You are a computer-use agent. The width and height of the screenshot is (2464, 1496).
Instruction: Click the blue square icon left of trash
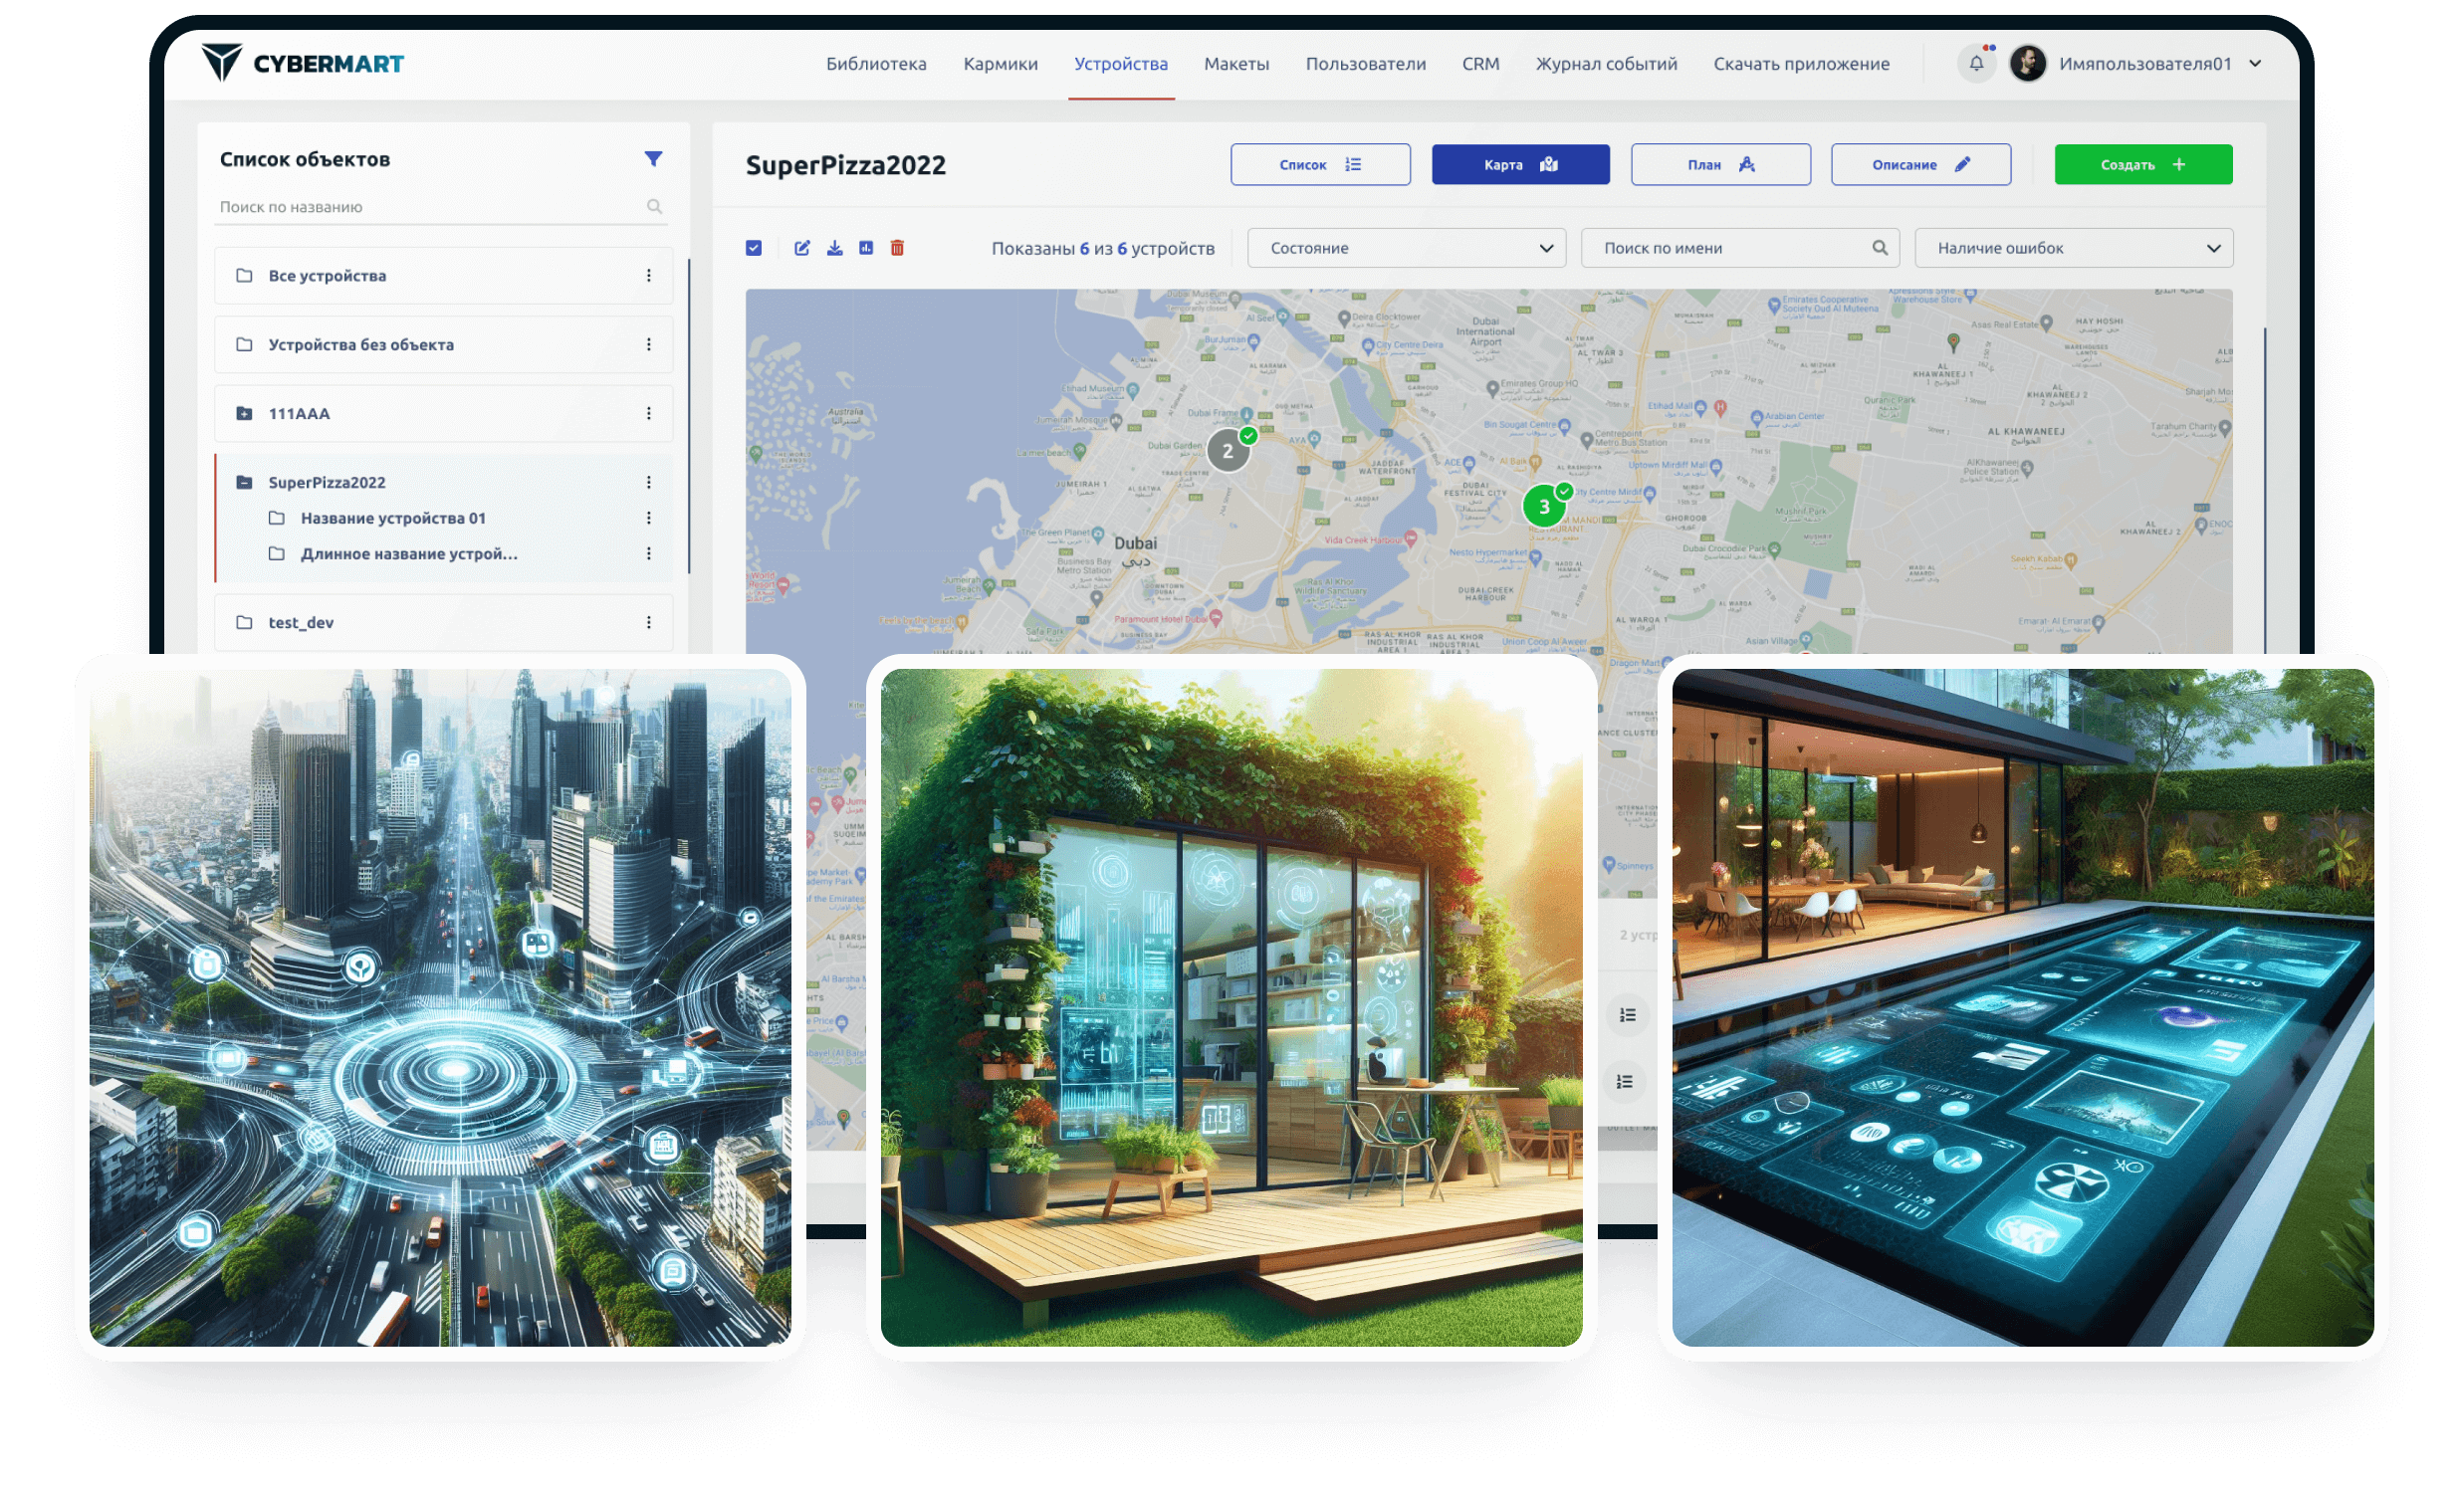click(x=866, y=248)
